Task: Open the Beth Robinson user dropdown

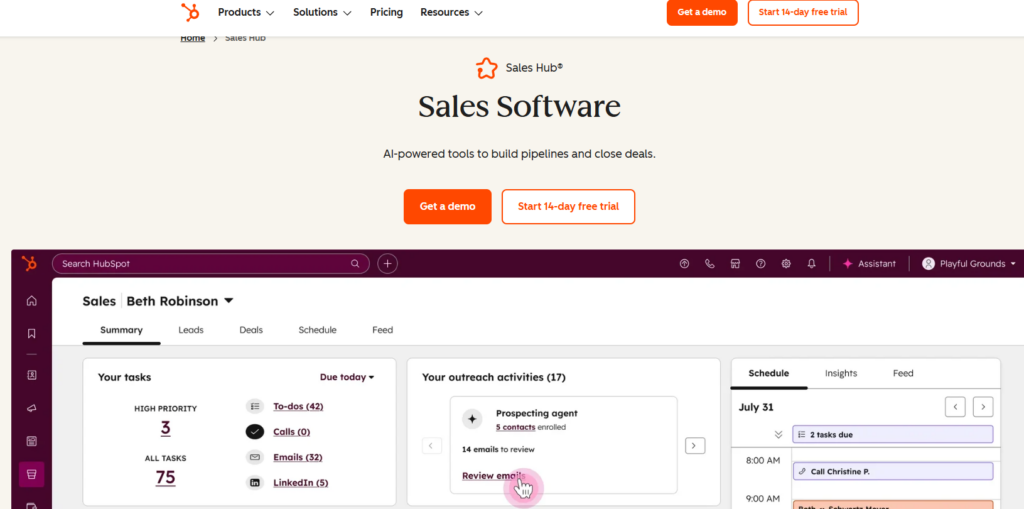Action: tap(180, 301)
